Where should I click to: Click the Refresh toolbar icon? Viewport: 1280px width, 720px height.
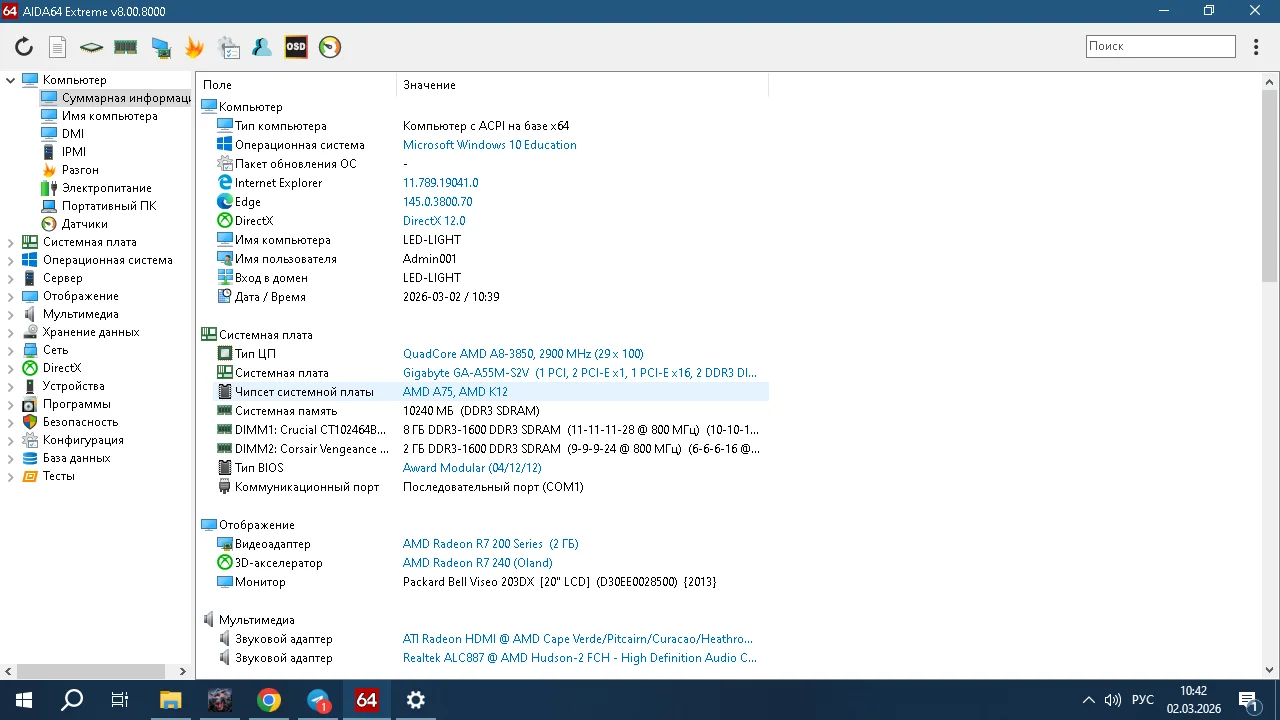(x=24, y=47)
